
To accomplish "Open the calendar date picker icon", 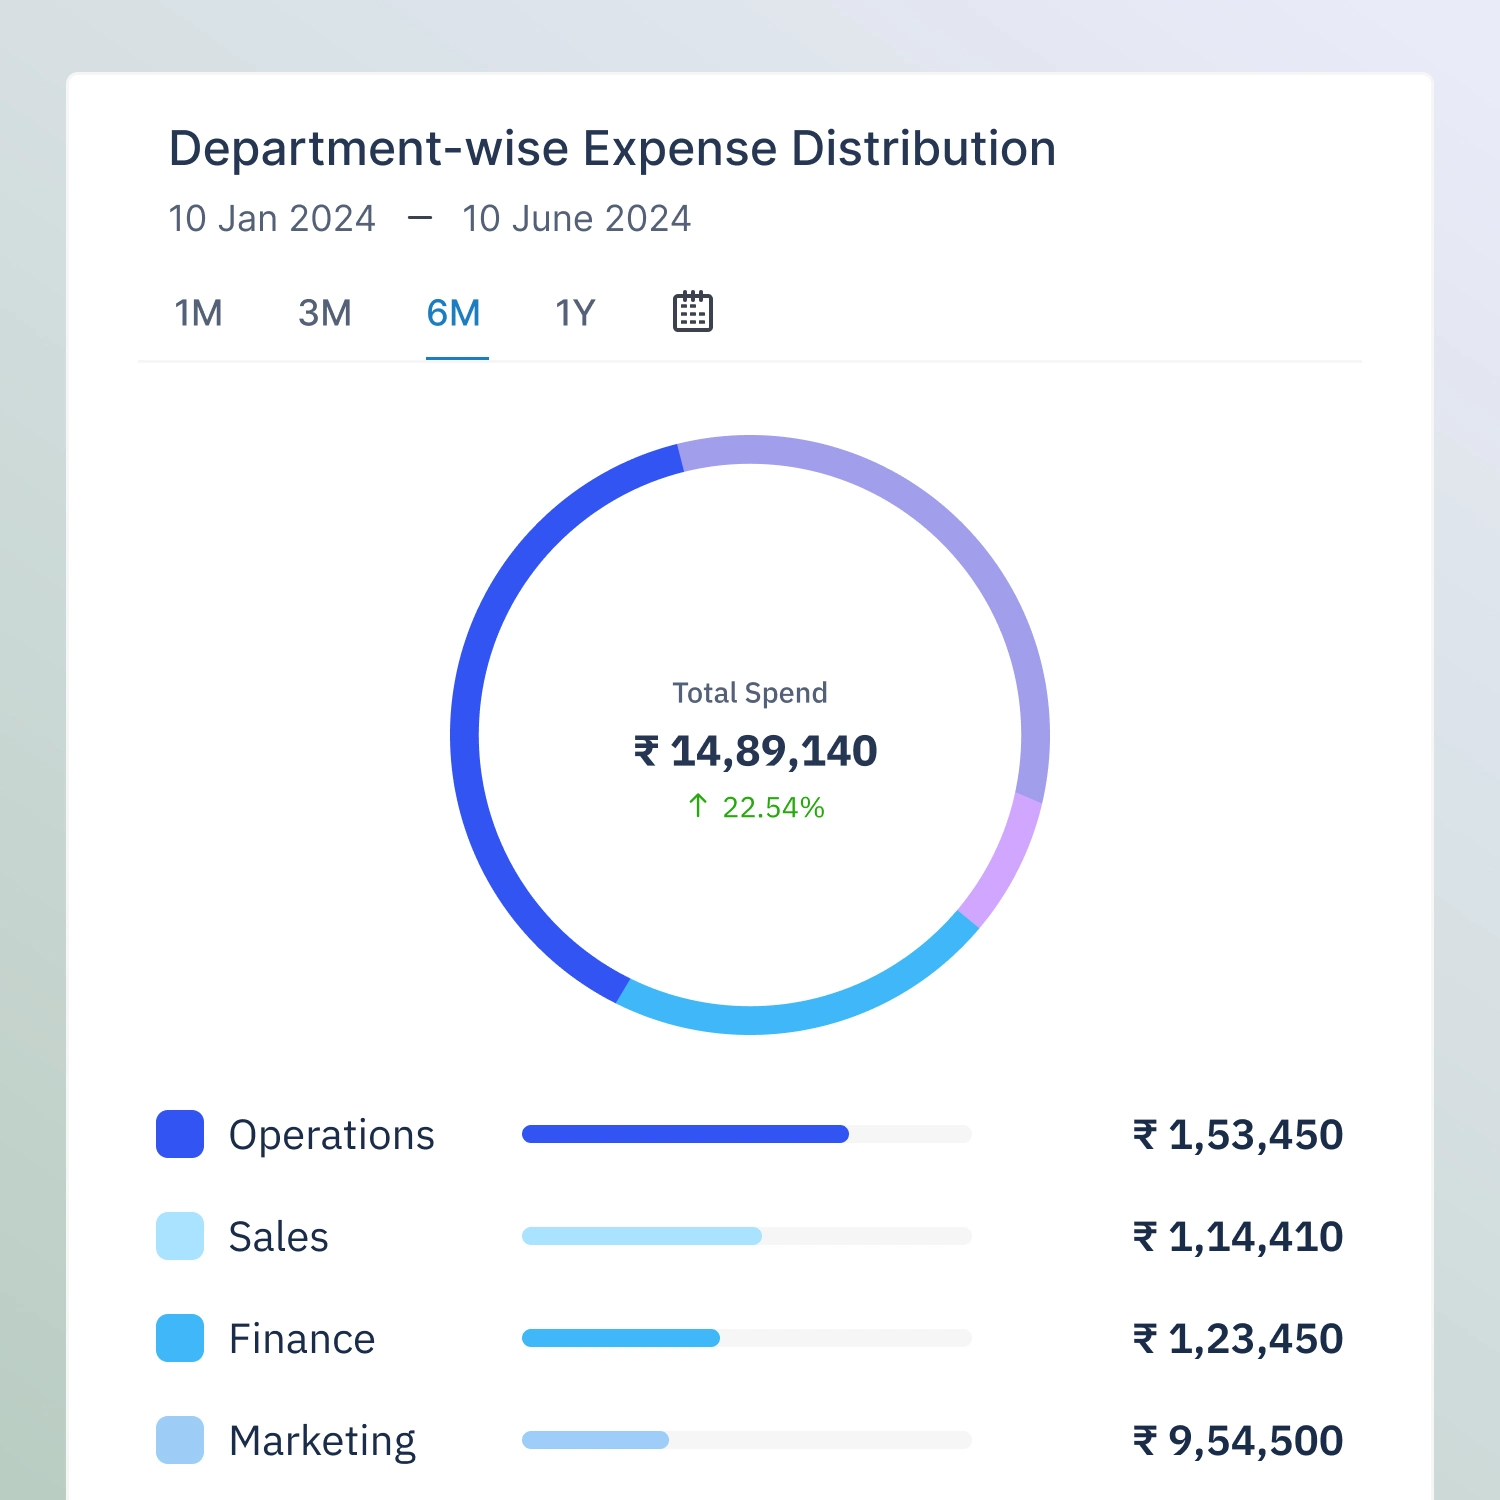I will (x=692, y=312).
